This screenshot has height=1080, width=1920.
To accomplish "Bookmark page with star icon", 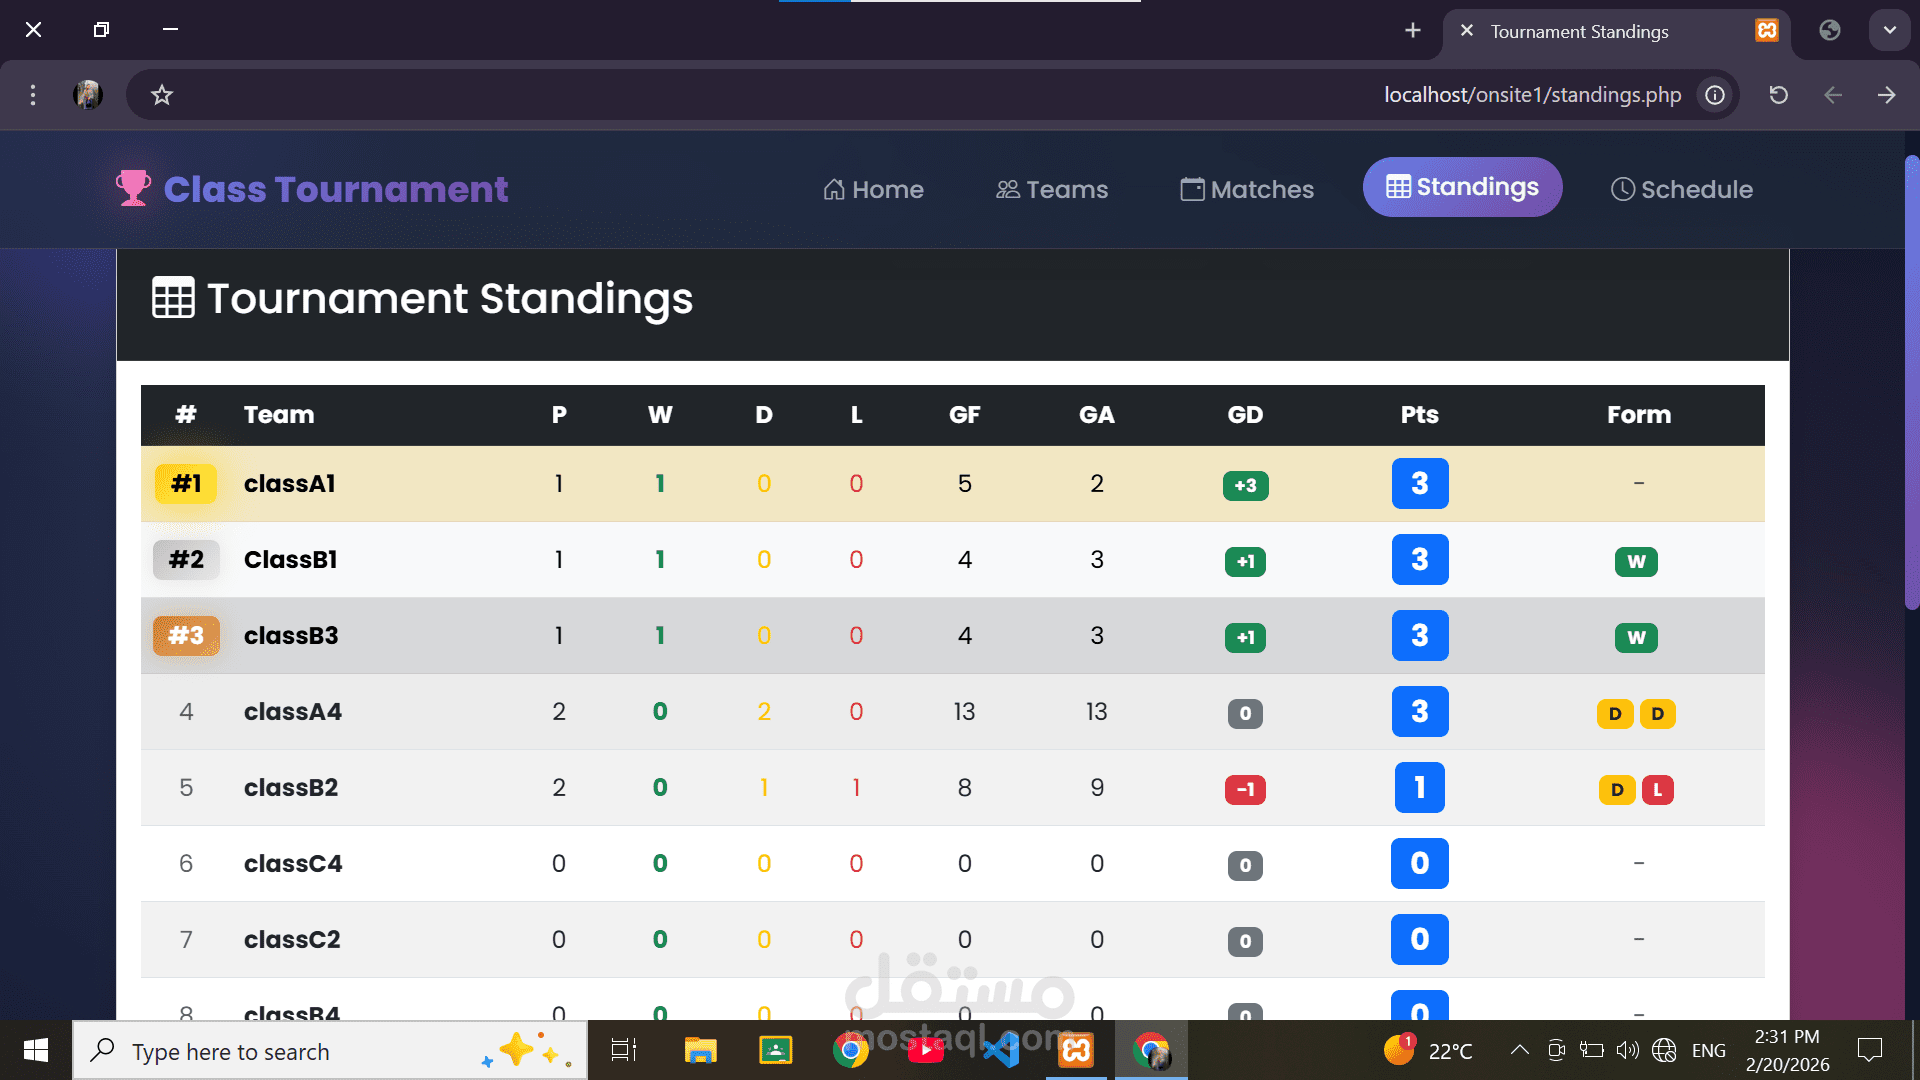I will coord(162,95).
